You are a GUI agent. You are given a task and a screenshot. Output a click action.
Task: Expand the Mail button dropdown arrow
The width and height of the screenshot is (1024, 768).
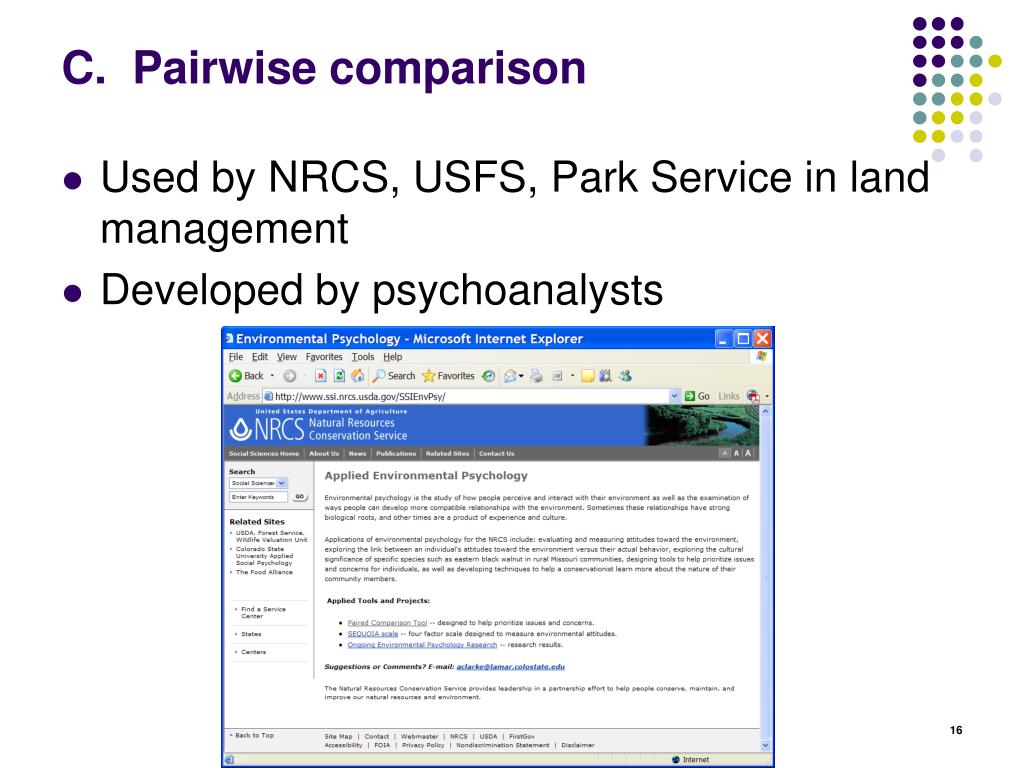pos(521,376)
